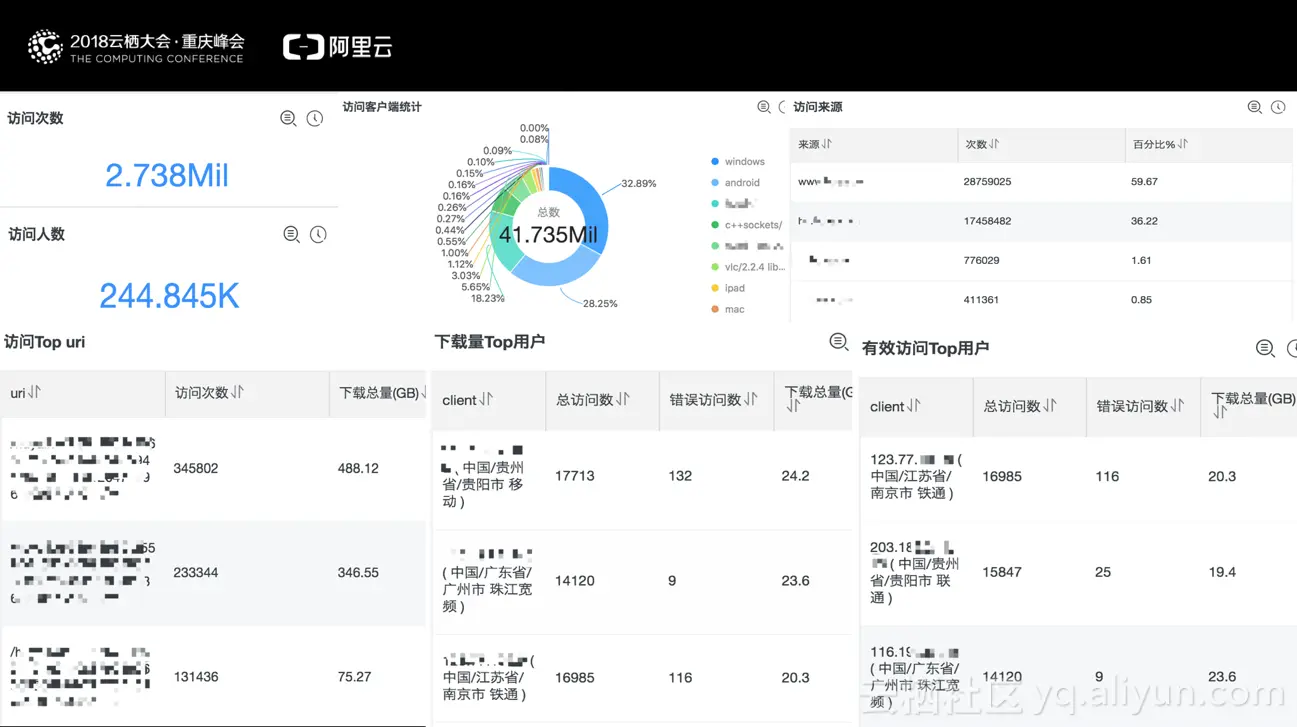Sort 下载量Top用户 table by client
The width and height of the screenshot is (1297, 727).
tap(487, 399)
